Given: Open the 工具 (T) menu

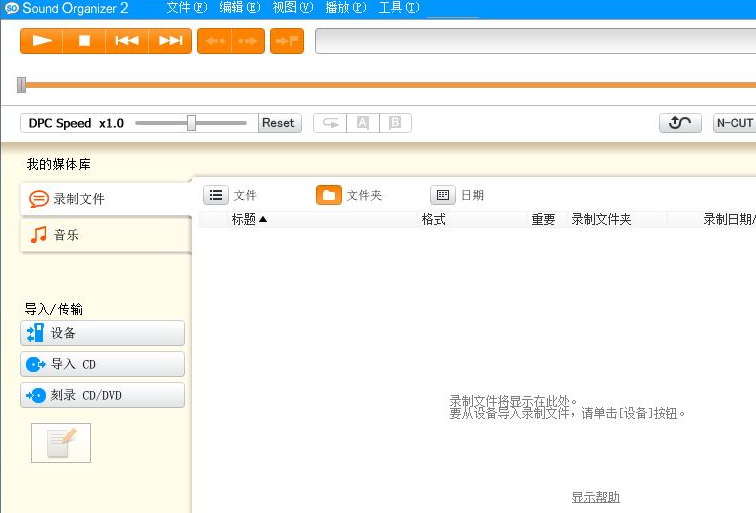Looking at the screenshot, I should [x=399, y=8].
